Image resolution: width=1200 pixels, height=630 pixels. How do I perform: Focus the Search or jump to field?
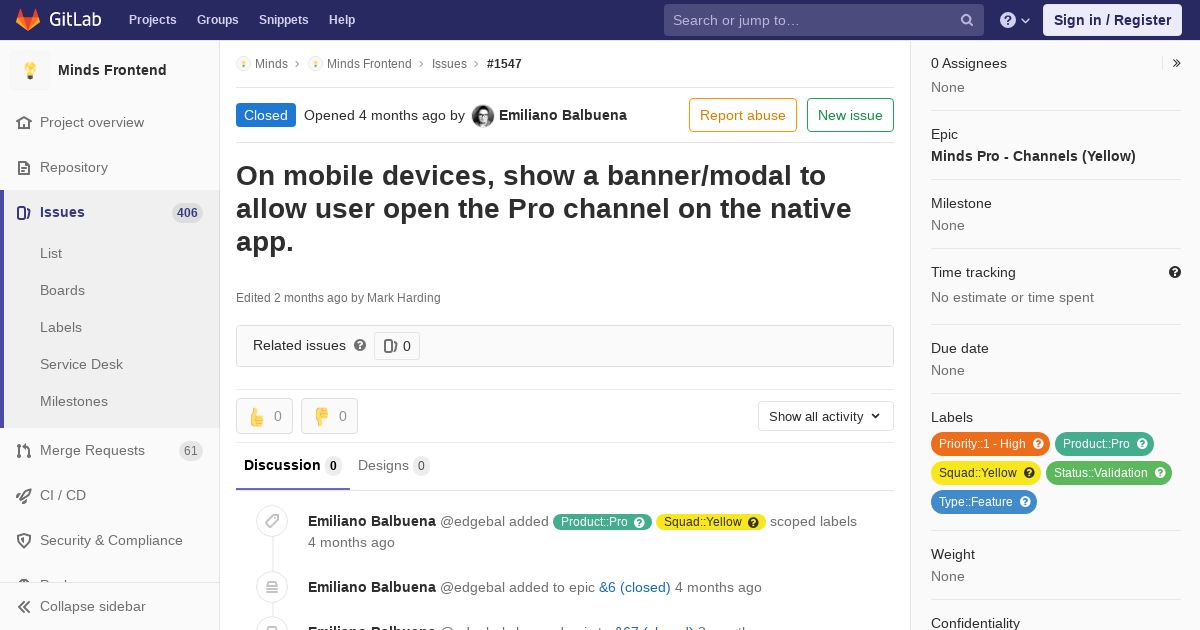tap(824, 20)
